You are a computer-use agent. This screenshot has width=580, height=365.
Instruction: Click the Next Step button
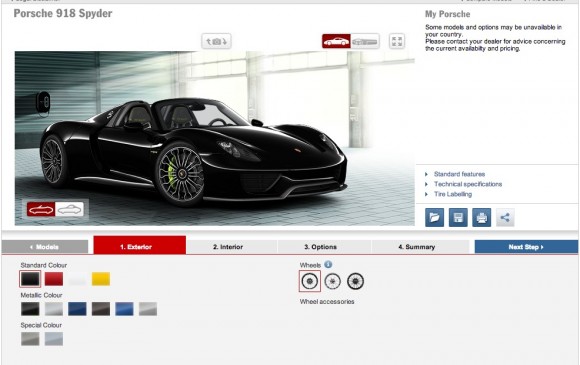526,247
